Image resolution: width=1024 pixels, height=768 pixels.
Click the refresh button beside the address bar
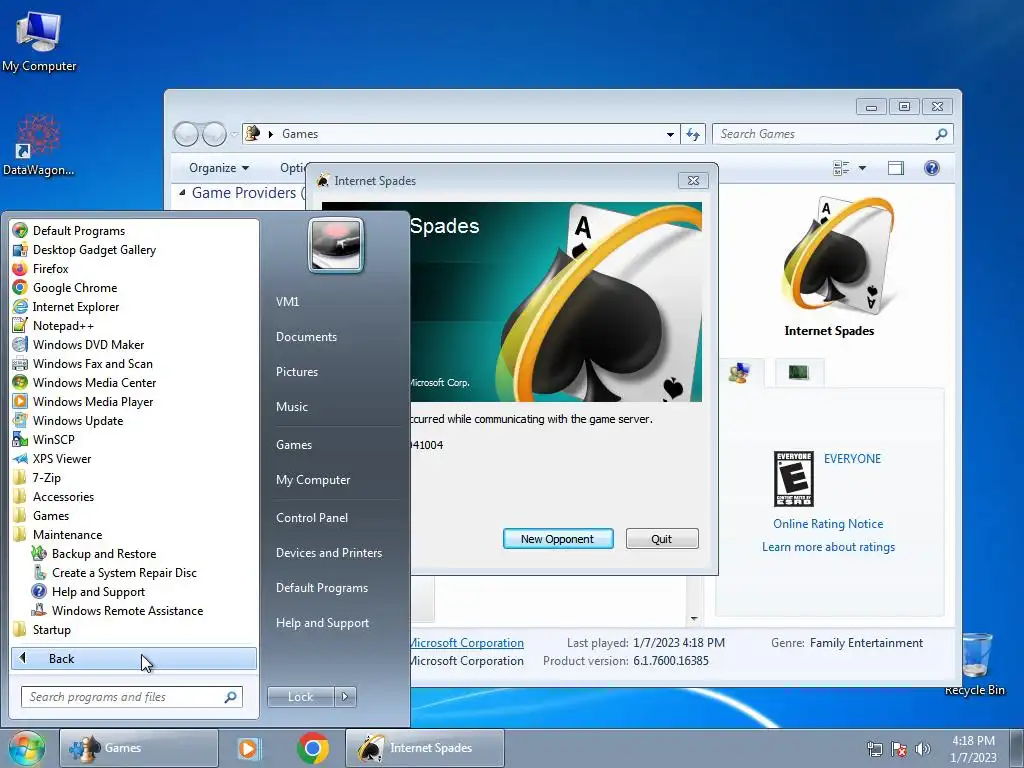(x=692, y=134)
